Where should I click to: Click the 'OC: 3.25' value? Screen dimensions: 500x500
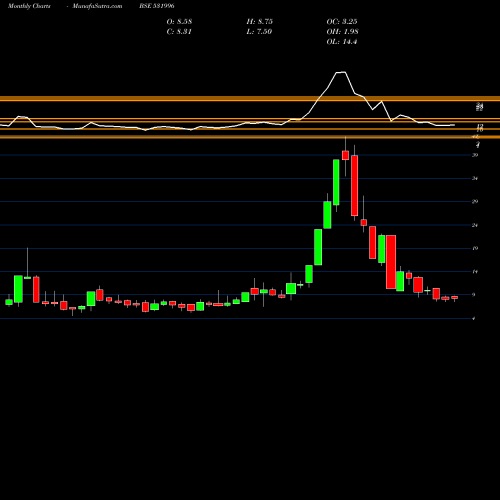(342, 22)
